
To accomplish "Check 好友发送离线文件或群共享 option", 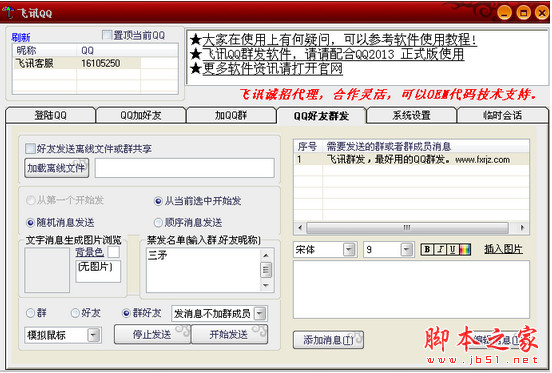I will [x=31, y=148].
